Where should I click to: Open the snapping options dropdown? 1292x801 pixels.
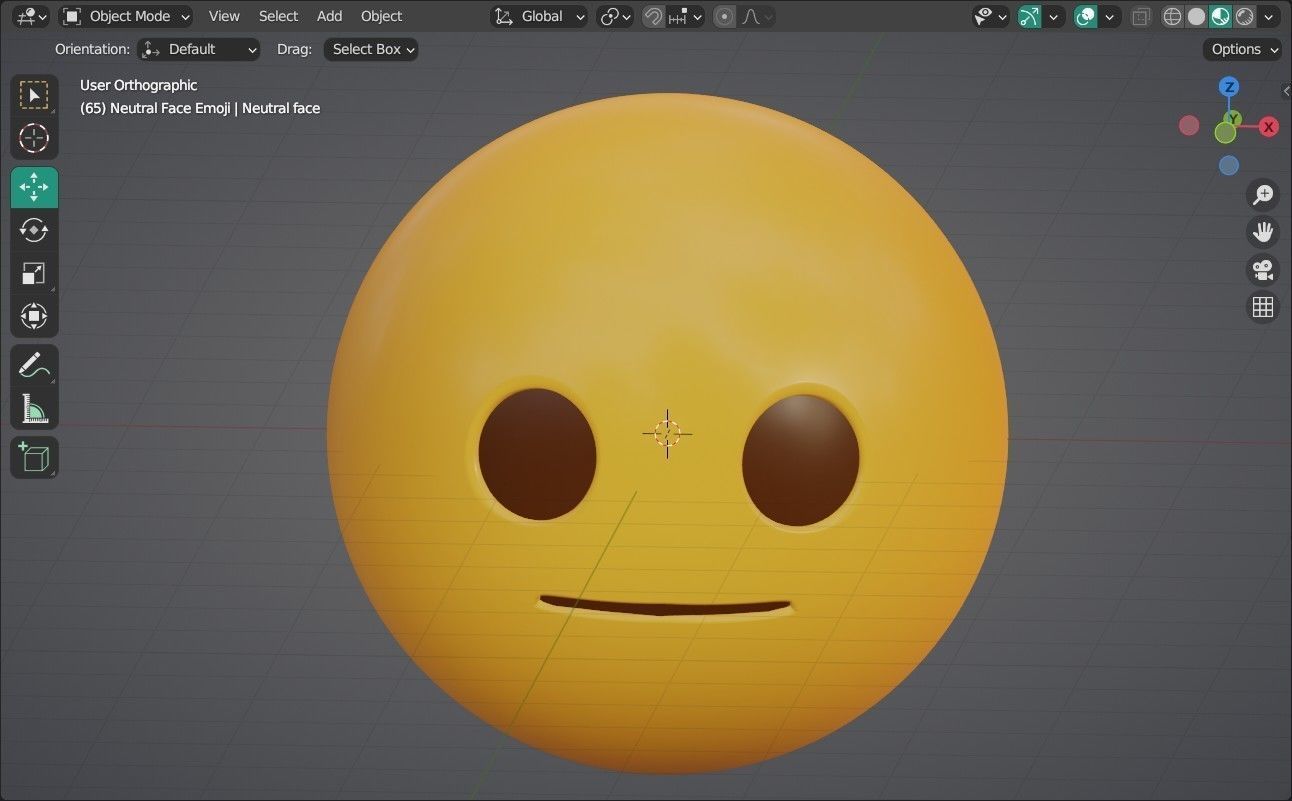pos(686,16)
